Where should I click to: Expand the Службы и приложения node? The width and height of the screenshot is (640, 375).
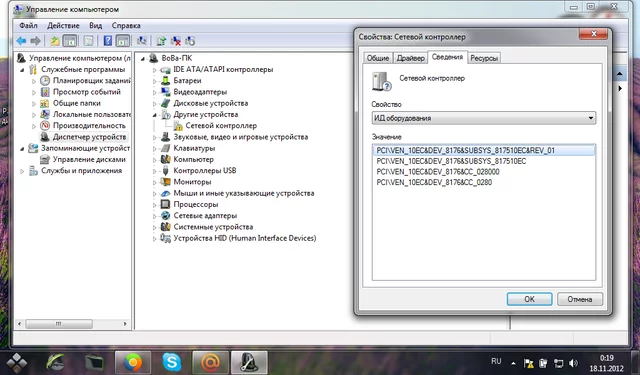(x=22, y=171)
